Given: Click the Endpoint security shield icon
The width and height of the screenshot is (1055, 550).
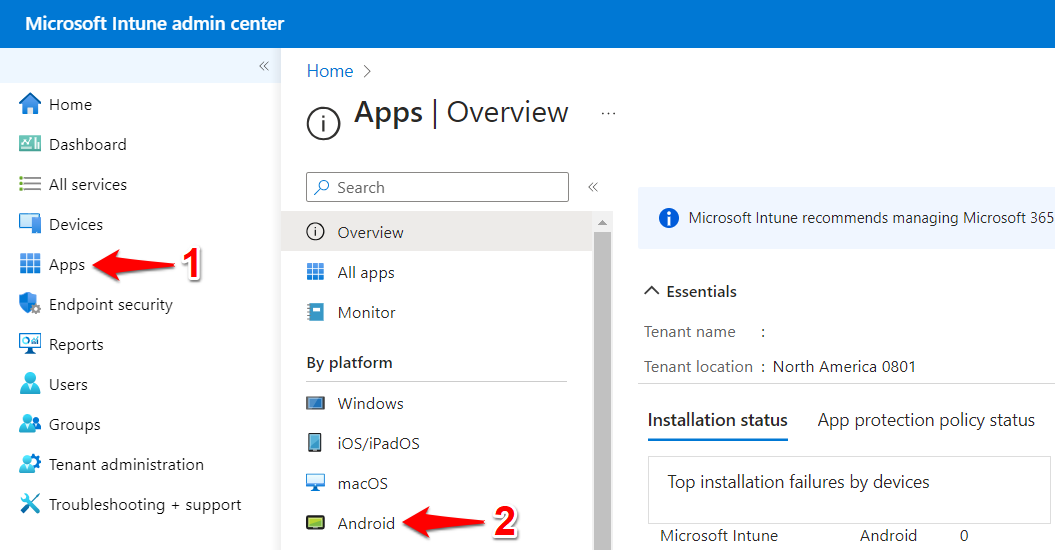Looking at the screenshot, I should (x=30, y=304).
